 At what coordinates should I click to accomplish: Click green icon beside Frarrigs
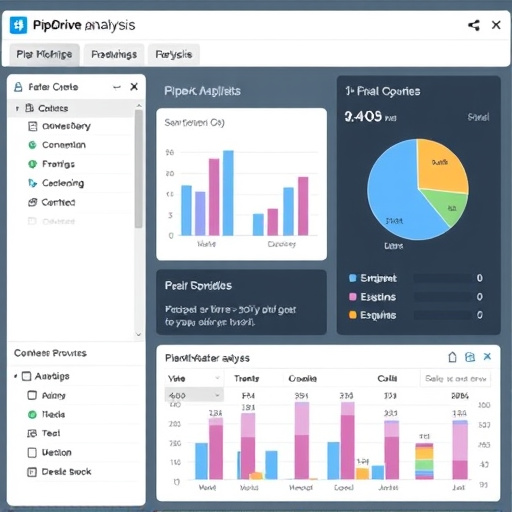coord(32,164)
